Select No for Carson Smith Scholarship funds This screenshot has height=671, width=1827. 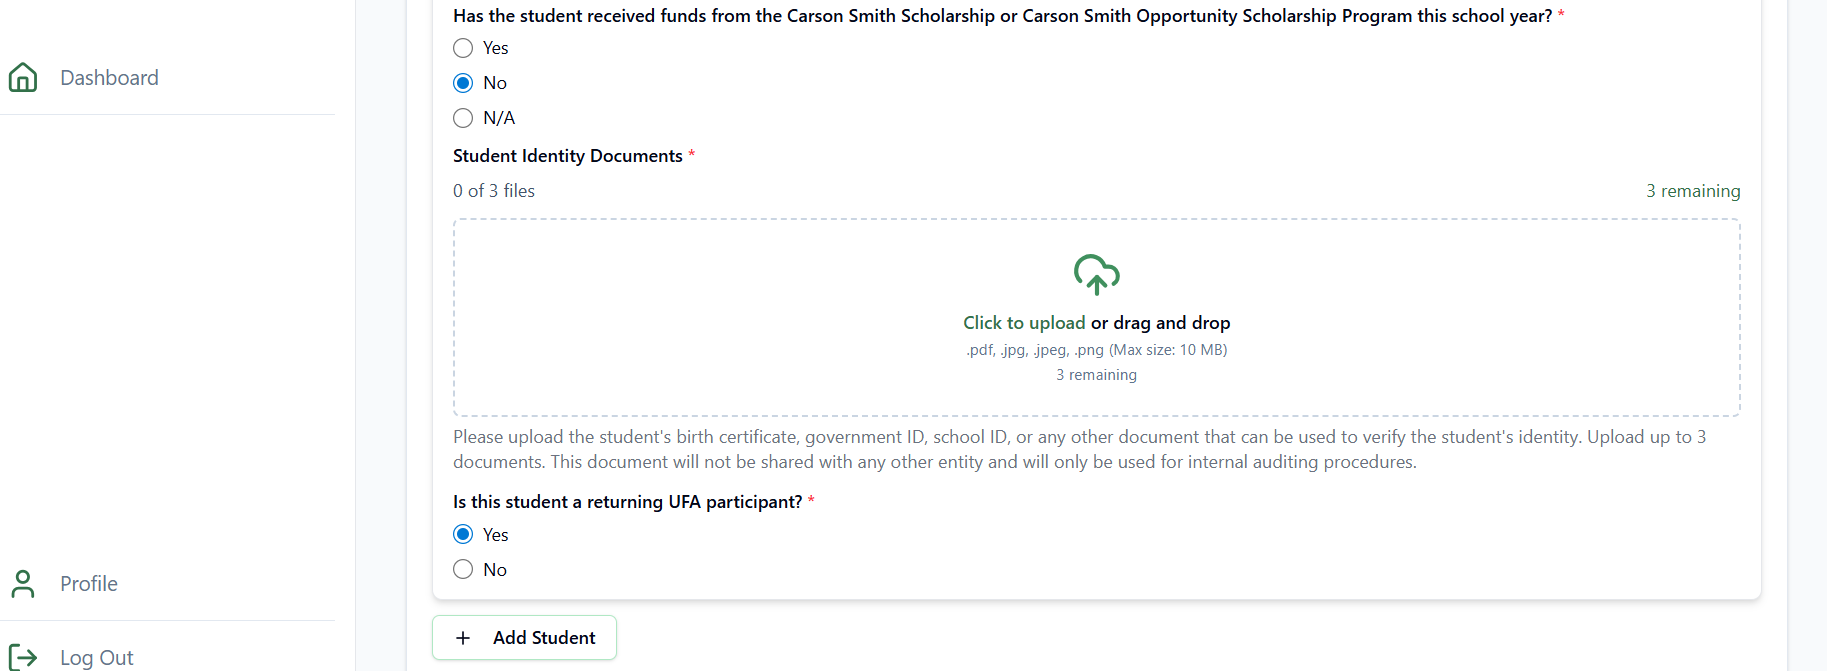point(463,83)
